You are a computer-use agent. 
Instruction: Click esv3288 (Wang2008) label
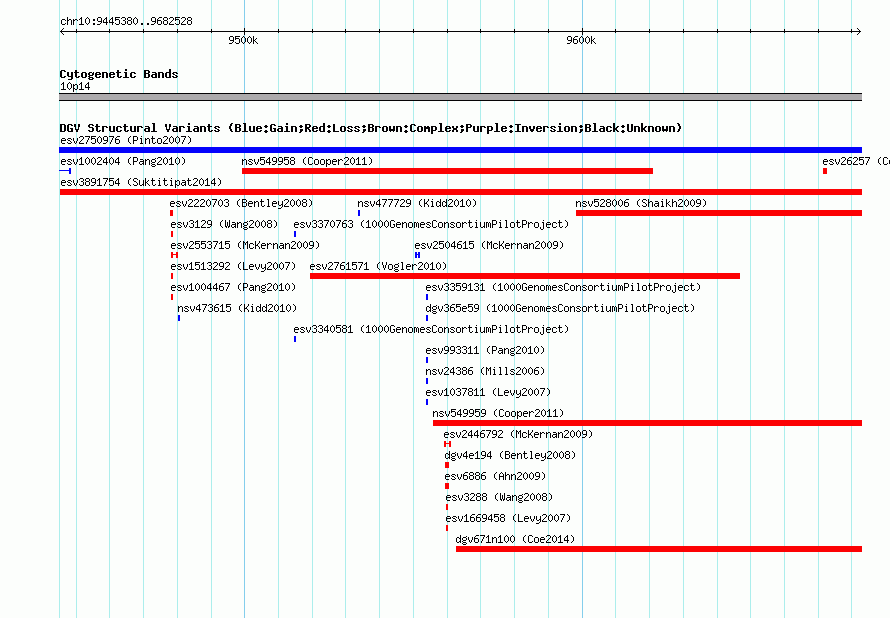(x=499, y=497)
